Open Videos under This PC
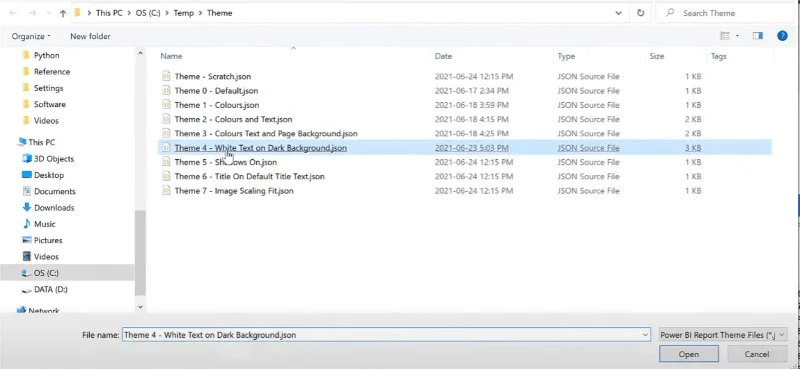 coord(46,257)
